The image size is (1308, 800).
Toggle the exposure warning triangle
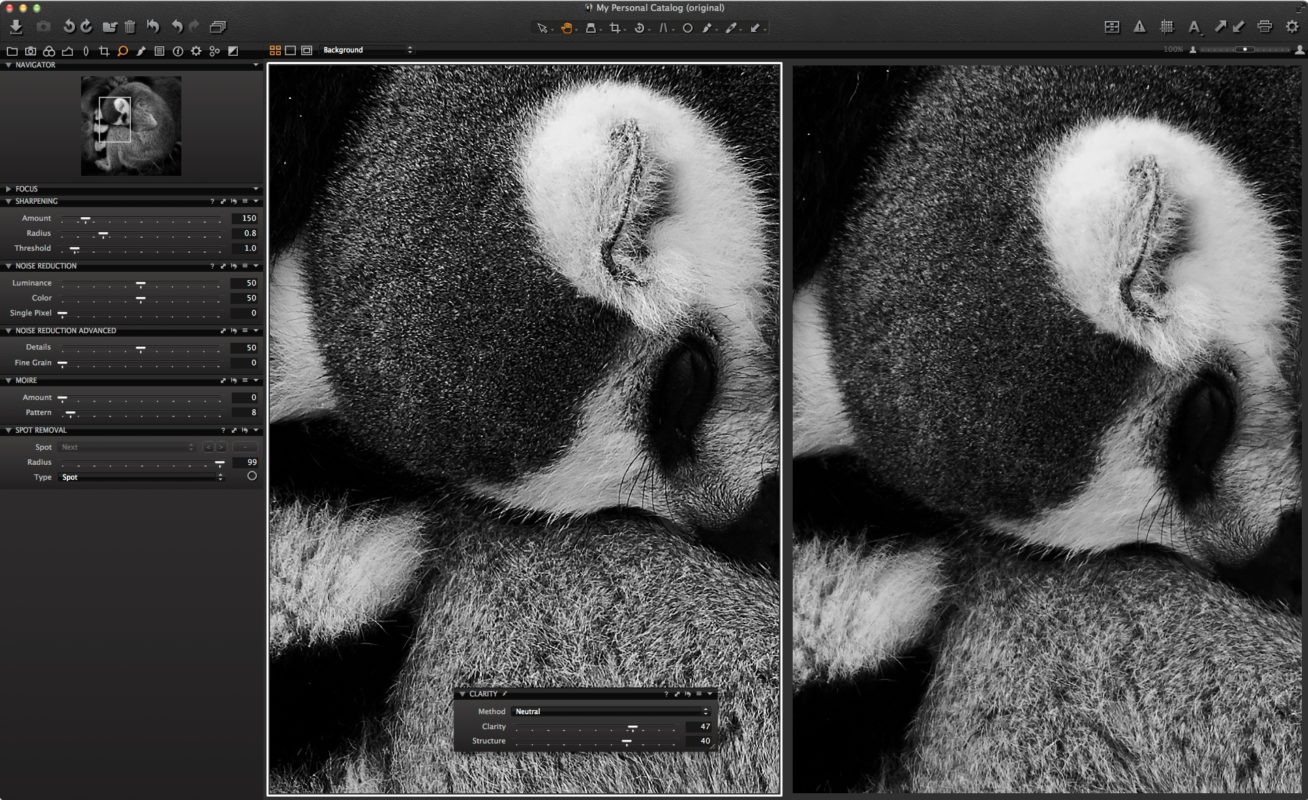(1140, 28)
